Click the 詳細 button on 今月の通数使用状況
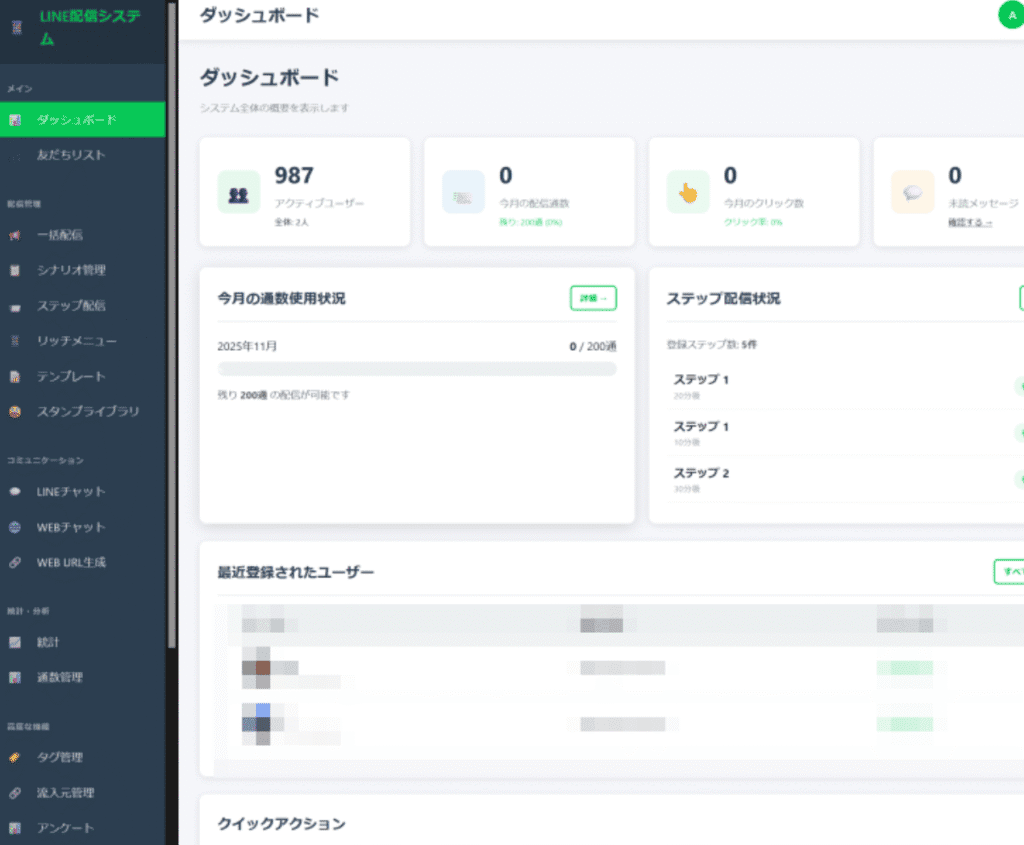Image resolution: width=1024 pixels, height=845 pixels. coord(593,298)
